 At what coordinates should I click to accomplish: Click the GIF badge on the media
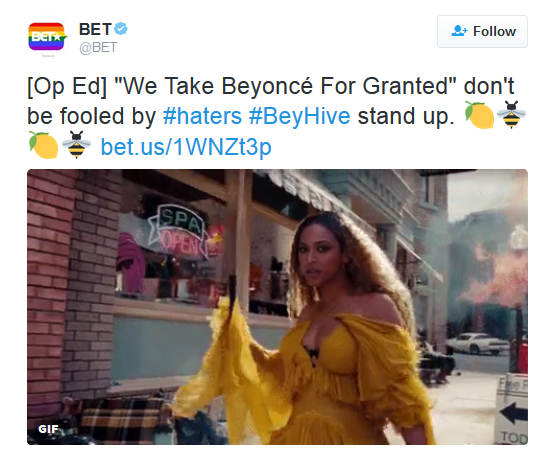pyautogui.click(x=48, y=429)
